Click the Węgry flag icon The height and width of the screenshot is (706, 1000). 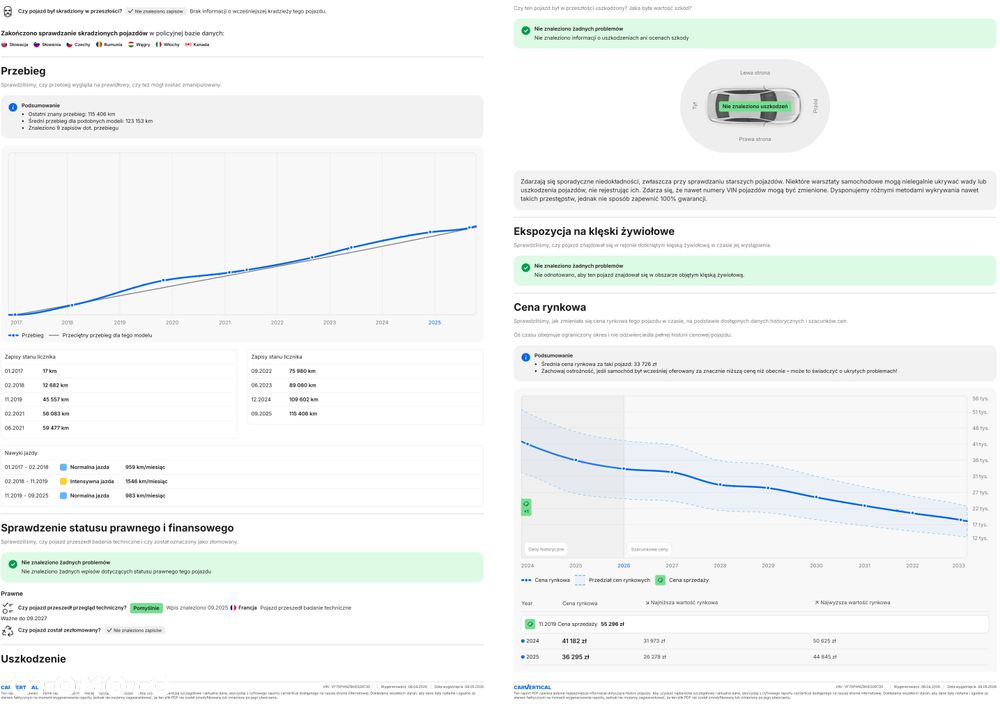coord(131,45)
